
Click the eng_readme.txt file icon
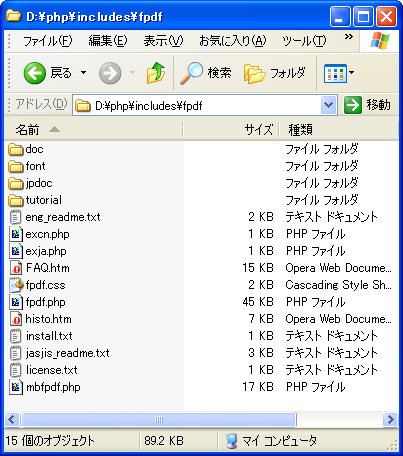(x=16, y=217)
